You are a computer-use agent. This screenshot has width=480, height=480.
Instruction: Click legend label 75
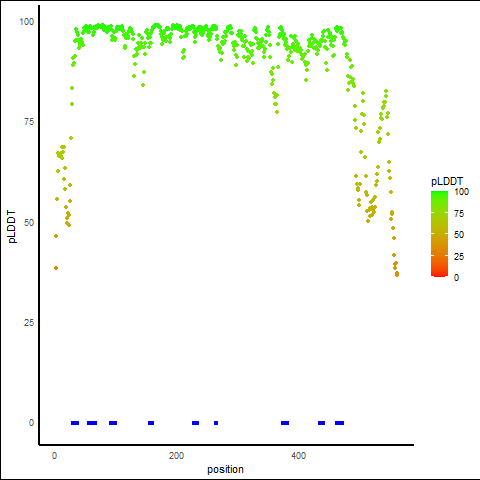459,214
